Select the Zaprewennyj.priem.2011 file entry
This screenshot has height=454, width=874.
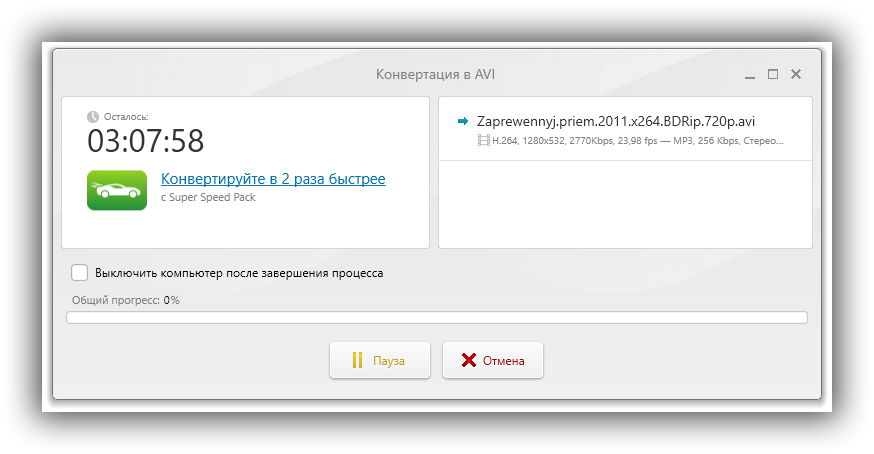pyautogui.click(x=616, y=121)
